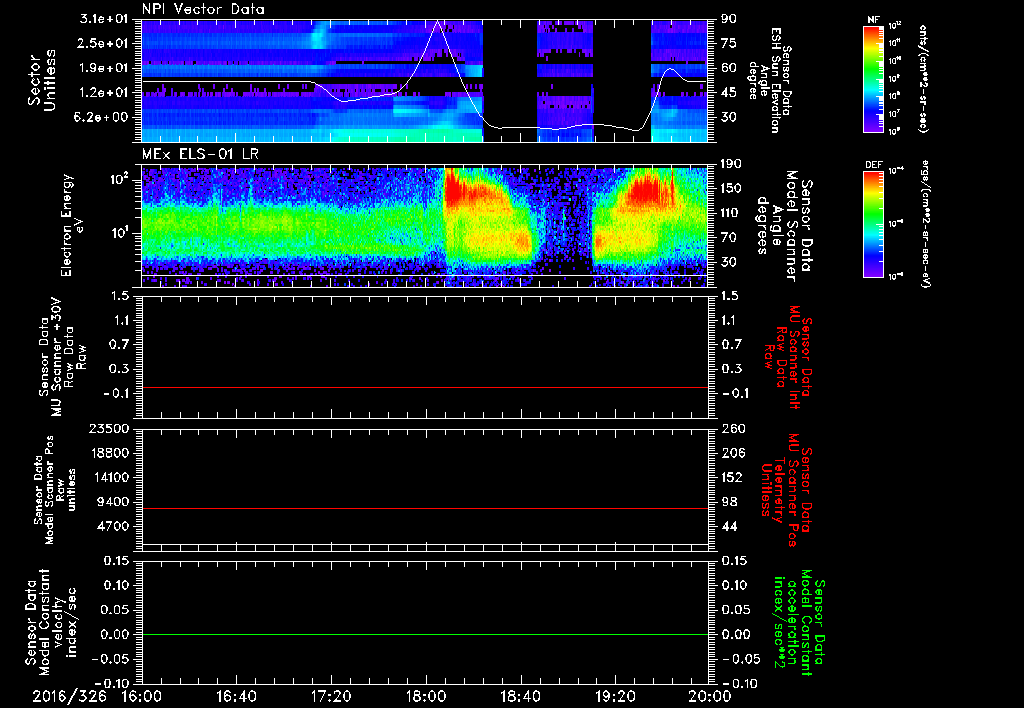
Task: Click the "18800" scanner position axis value
Action: coord(108,453)
